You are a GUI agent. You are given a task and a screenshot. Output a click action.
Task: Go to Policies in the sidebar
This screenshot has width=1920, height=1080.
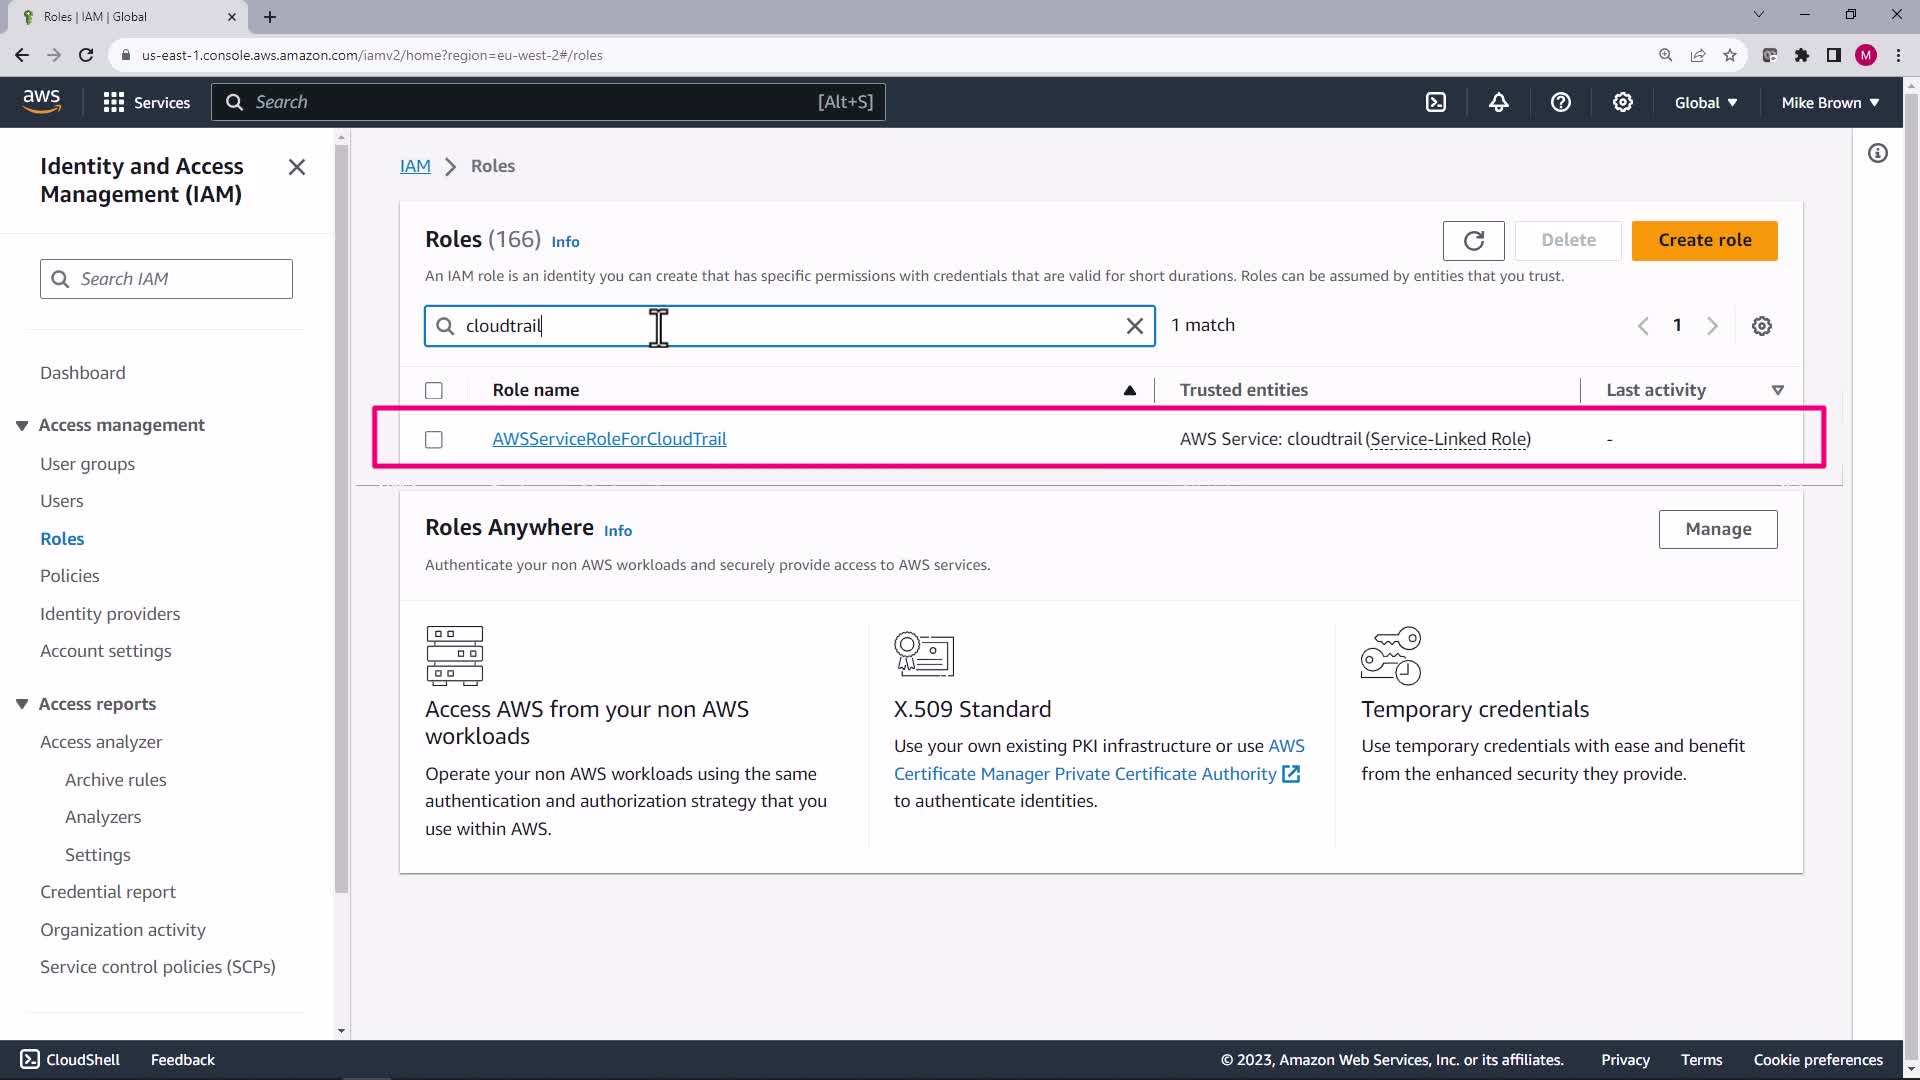pos(70,576)
